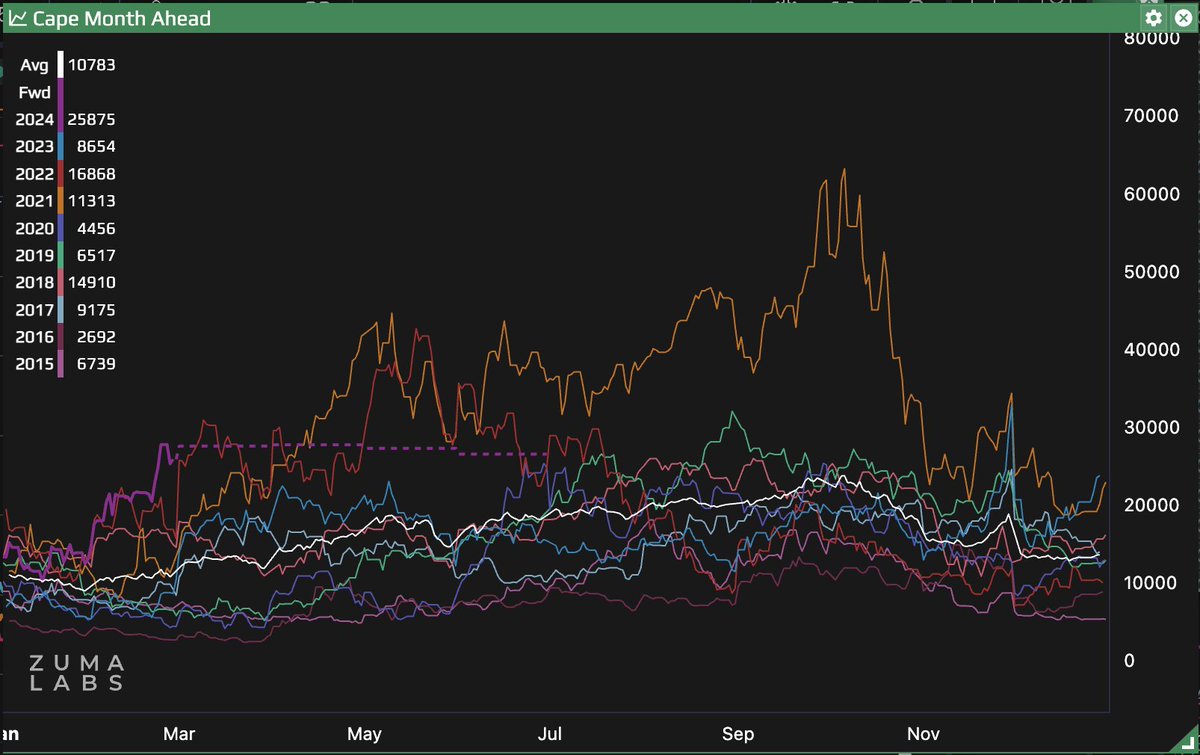This screenshot has height=755, width=1200.
Task: Select the 2024 value 25875
Action: [92, 119]
